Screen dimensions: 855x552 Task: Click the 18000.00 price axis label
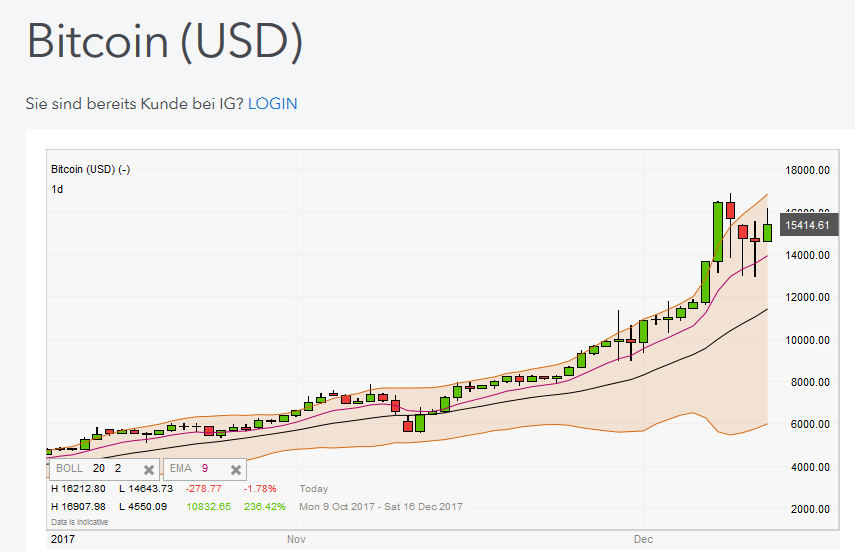(x=808, y=170)
